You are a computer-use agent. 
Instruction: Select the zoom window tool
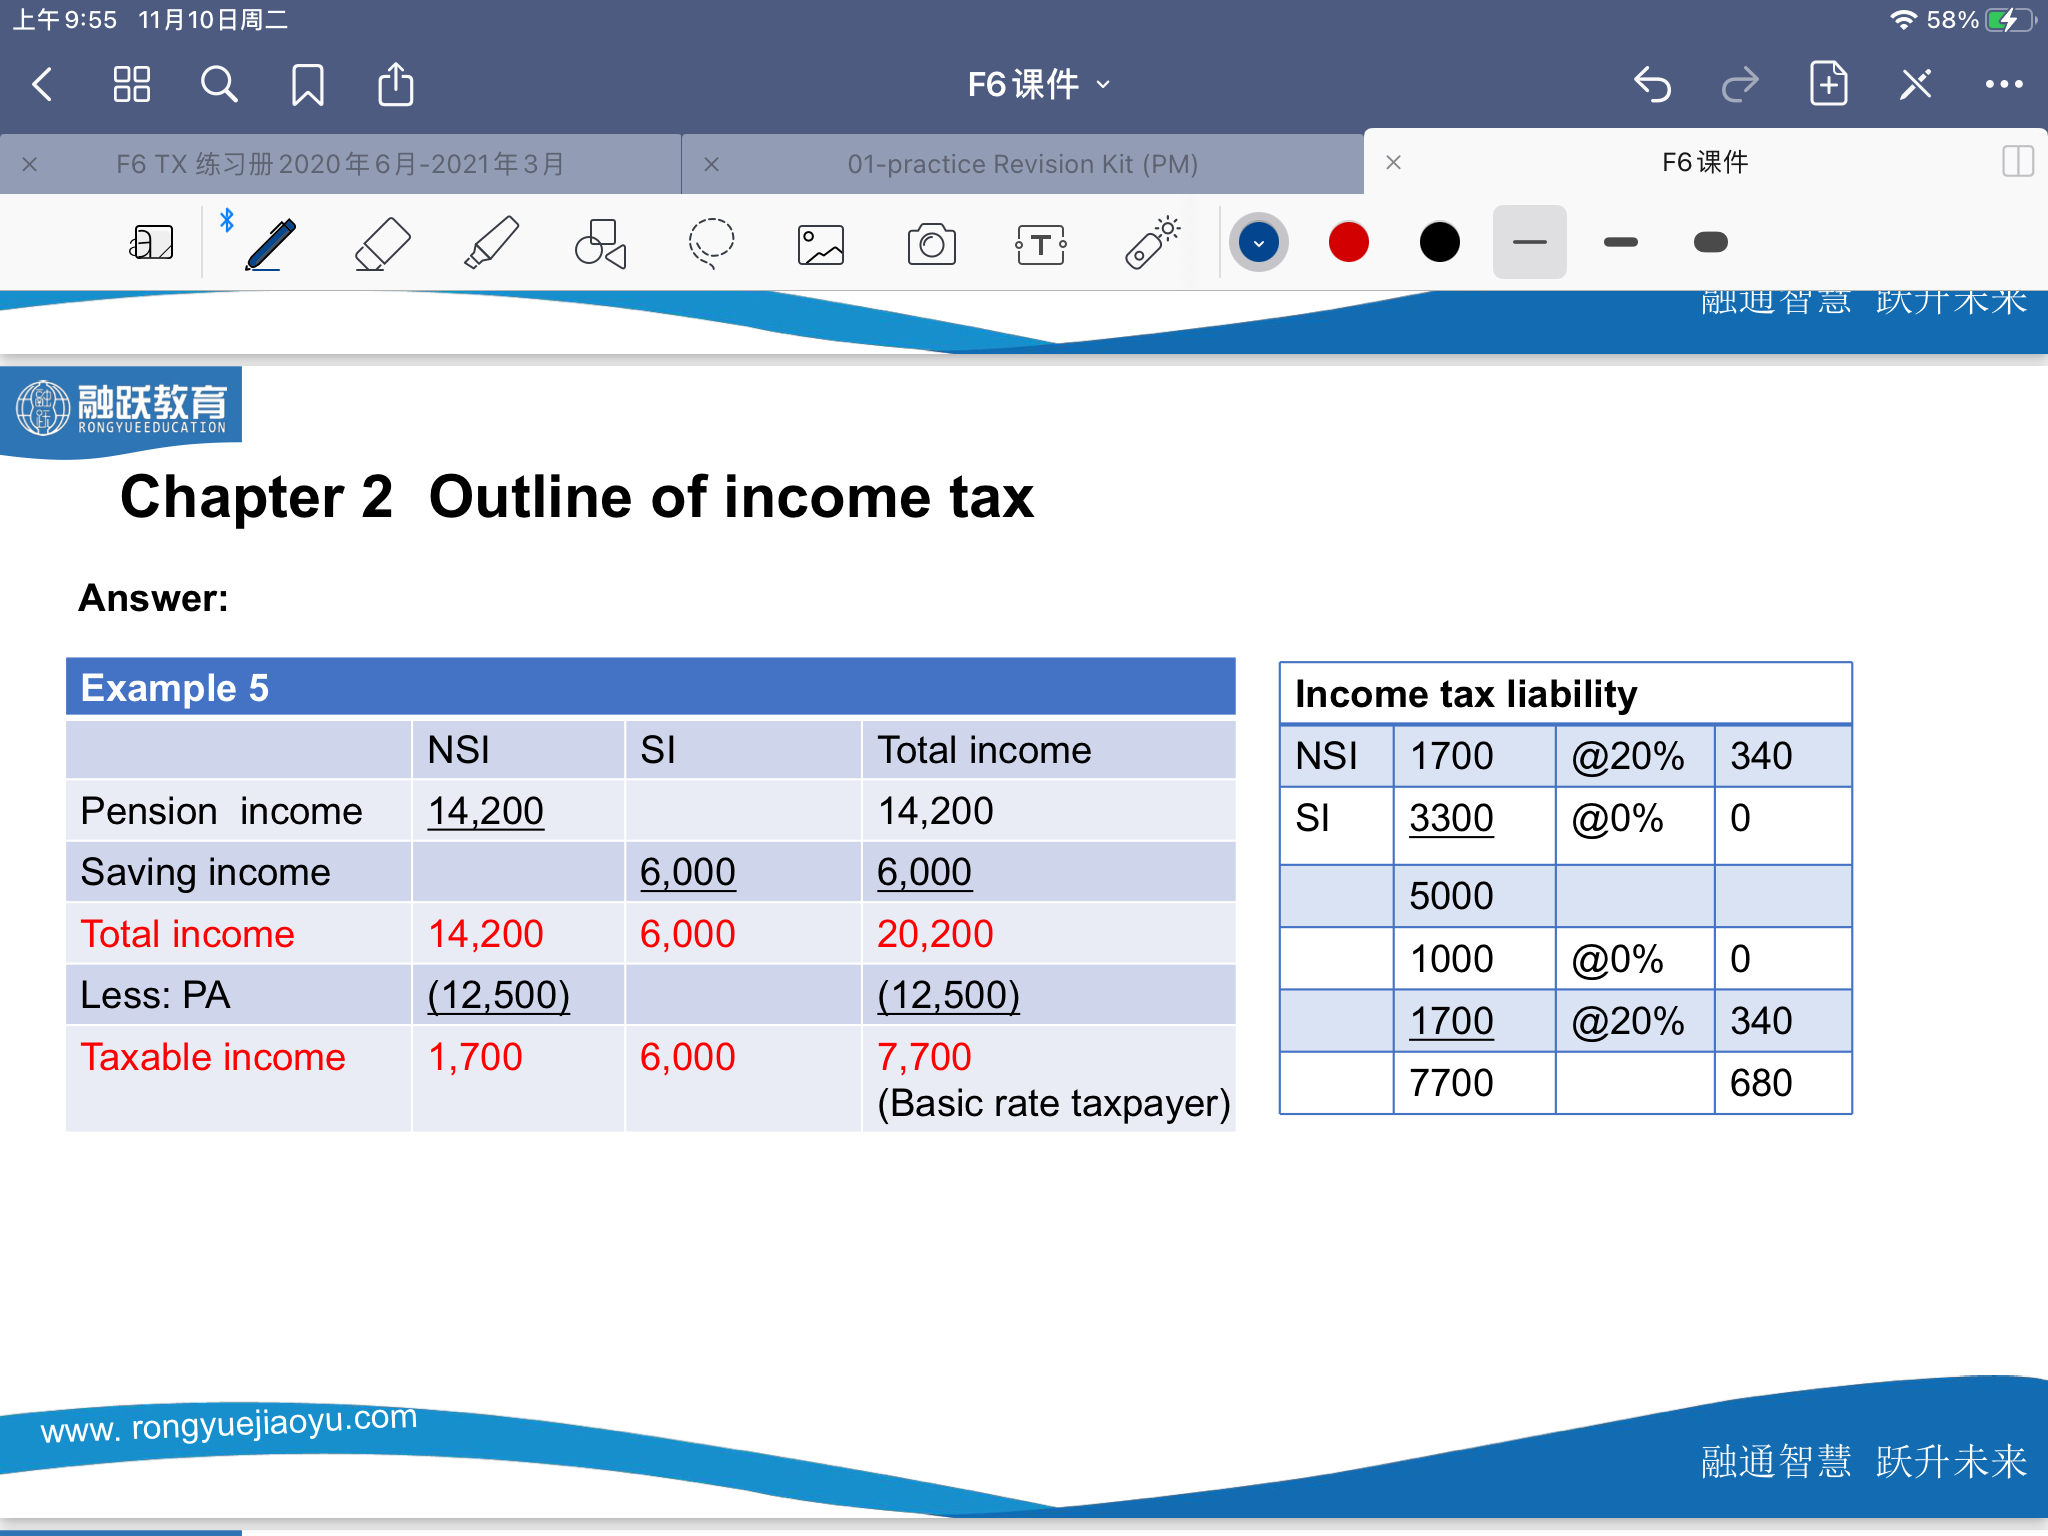[x=152, y=242]
